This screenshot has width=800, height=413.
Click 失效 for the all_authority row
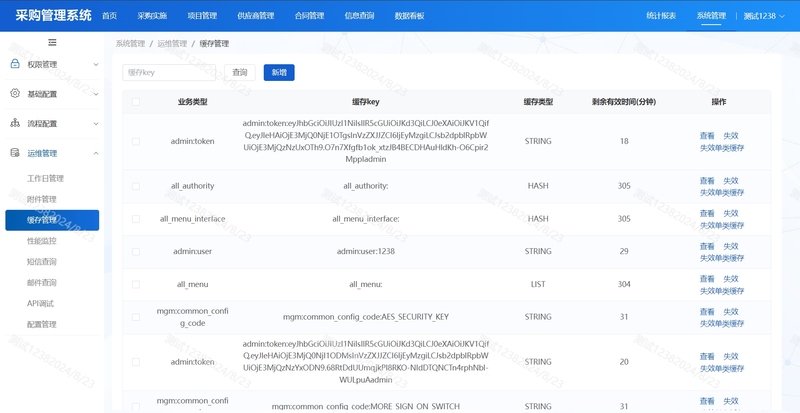(x=731, y=181)
